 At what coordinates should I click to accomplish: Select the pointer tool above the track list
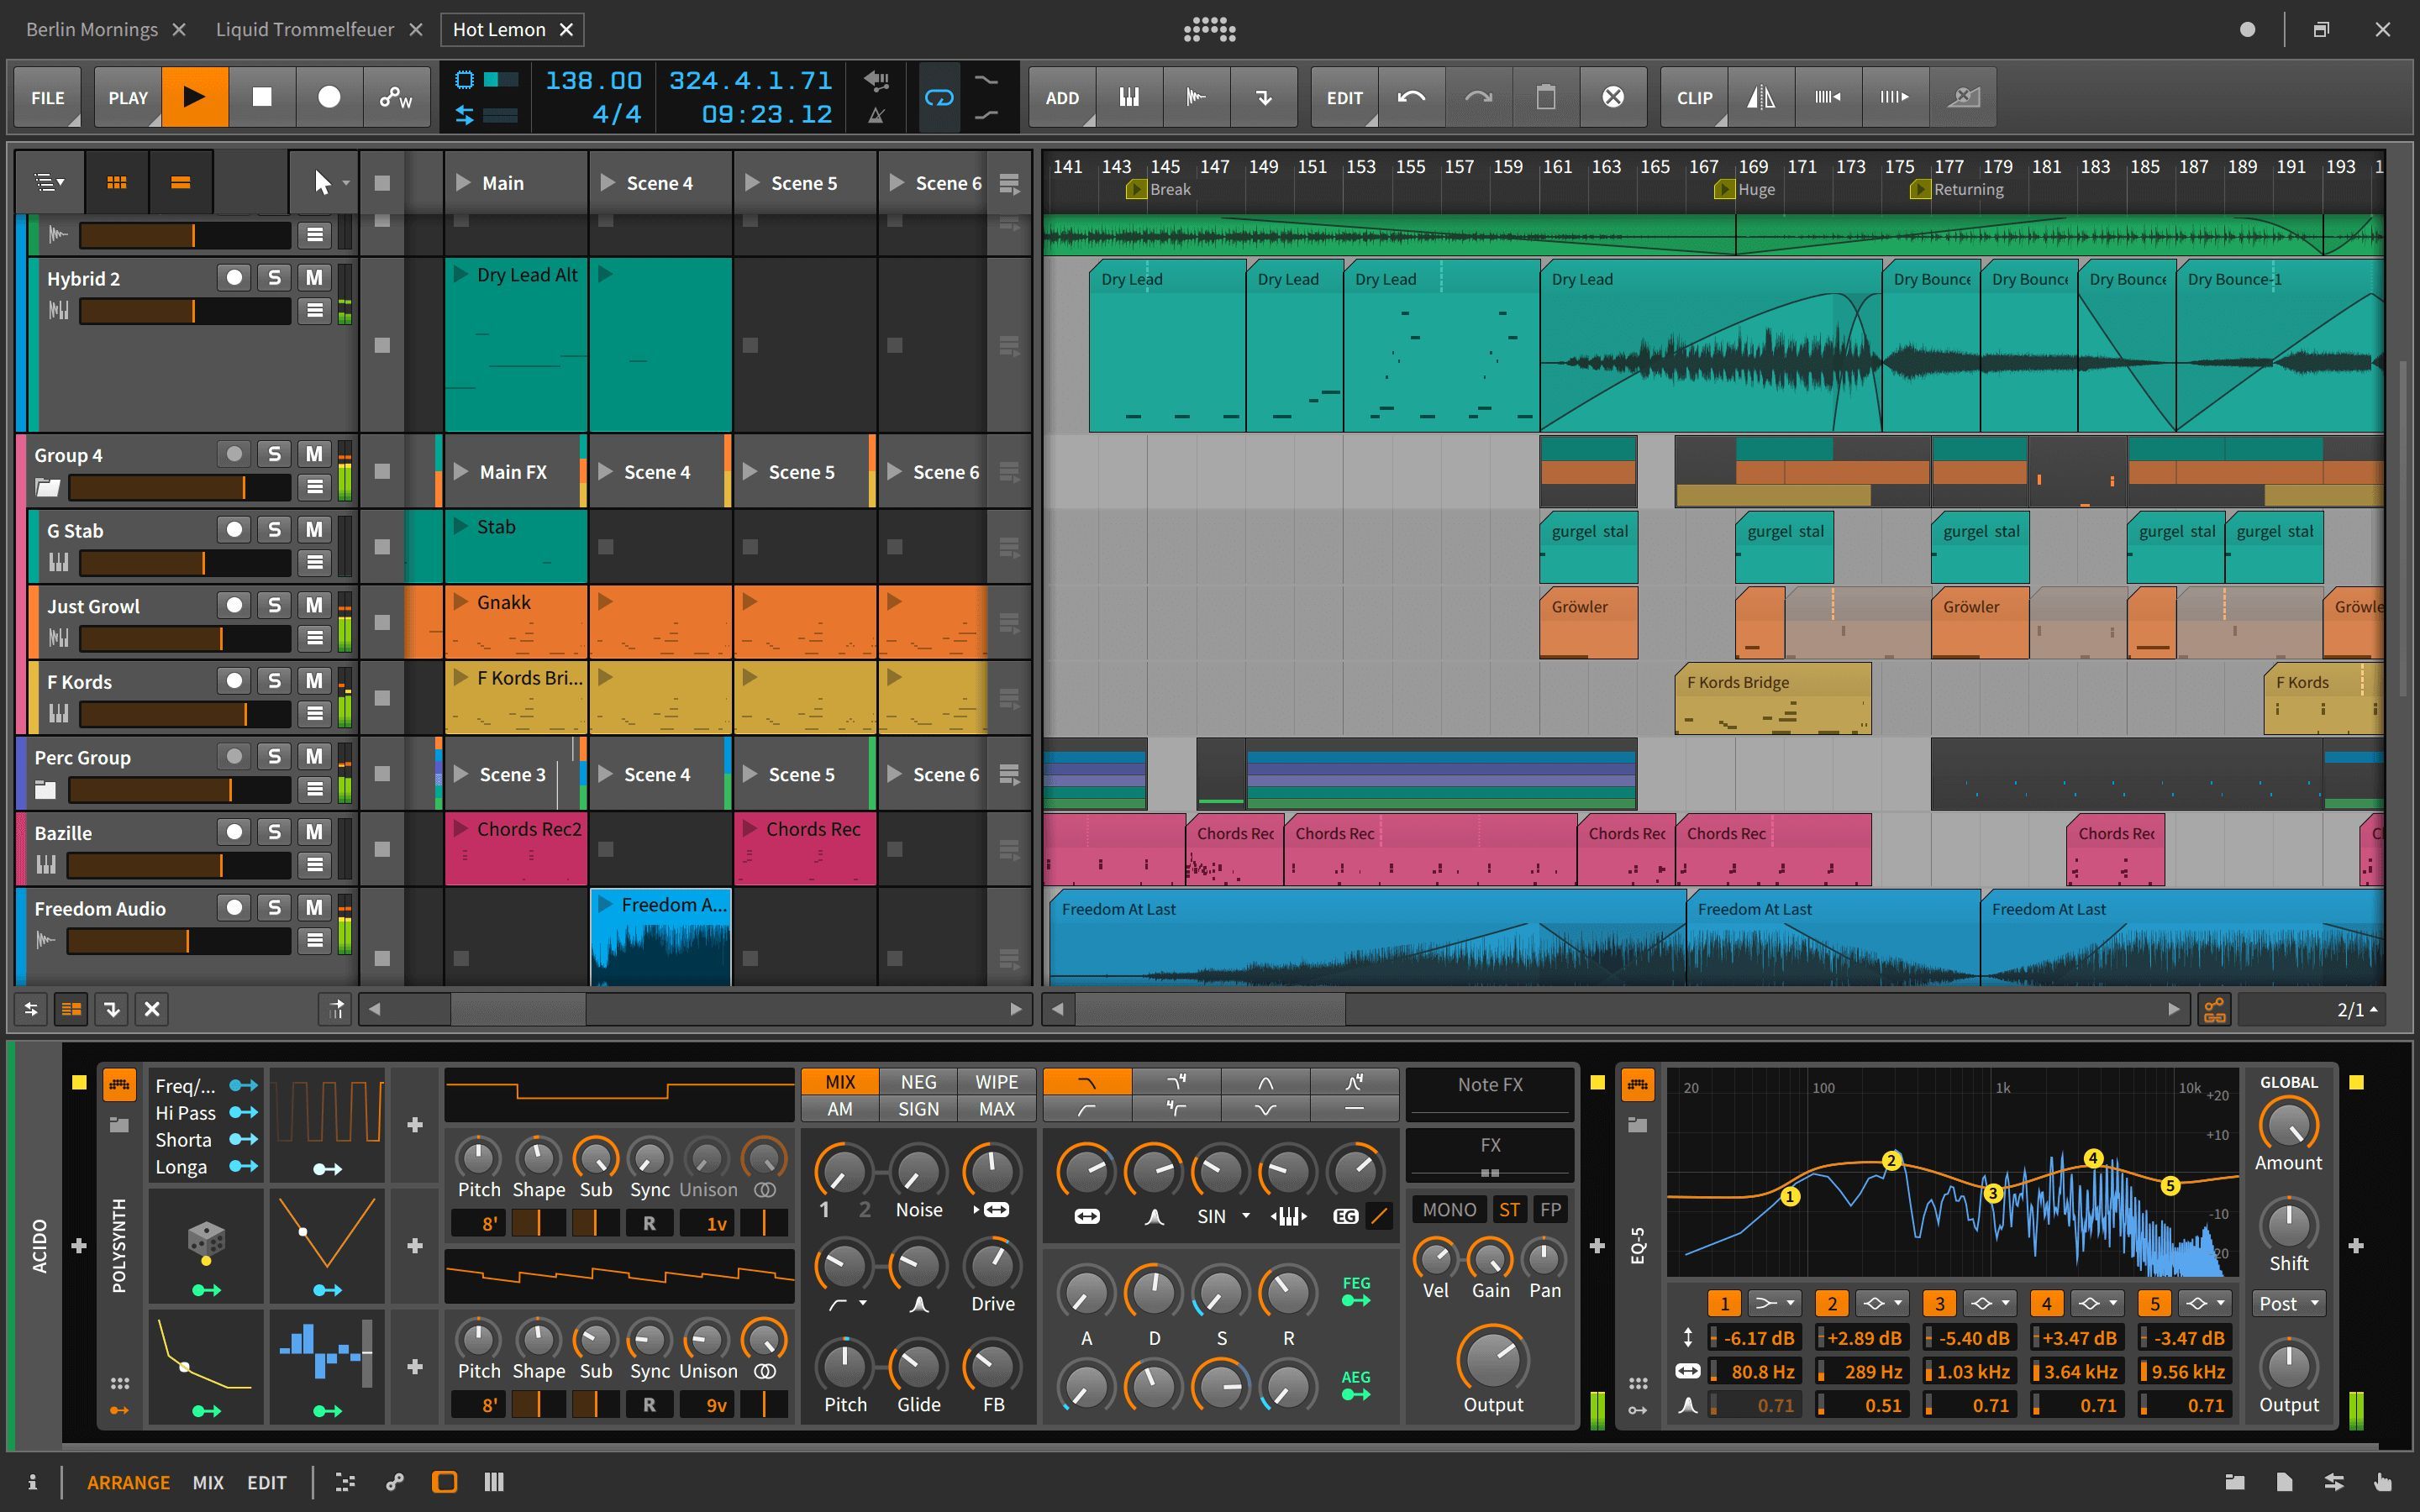pos(320,182)
